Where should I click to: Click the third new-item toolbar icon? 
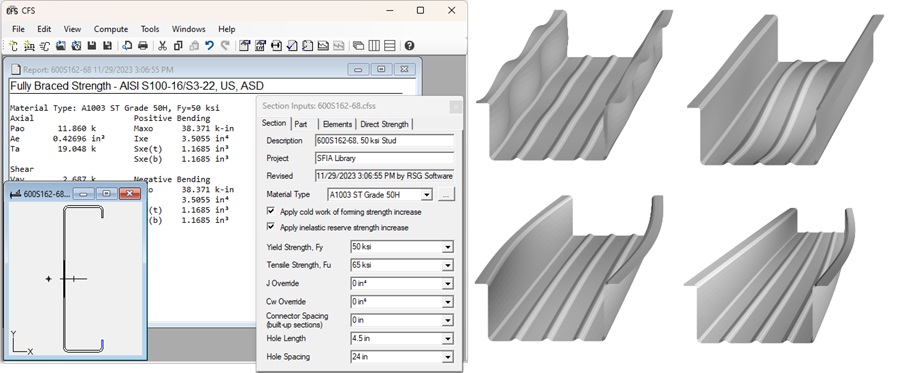pos(45,46)
